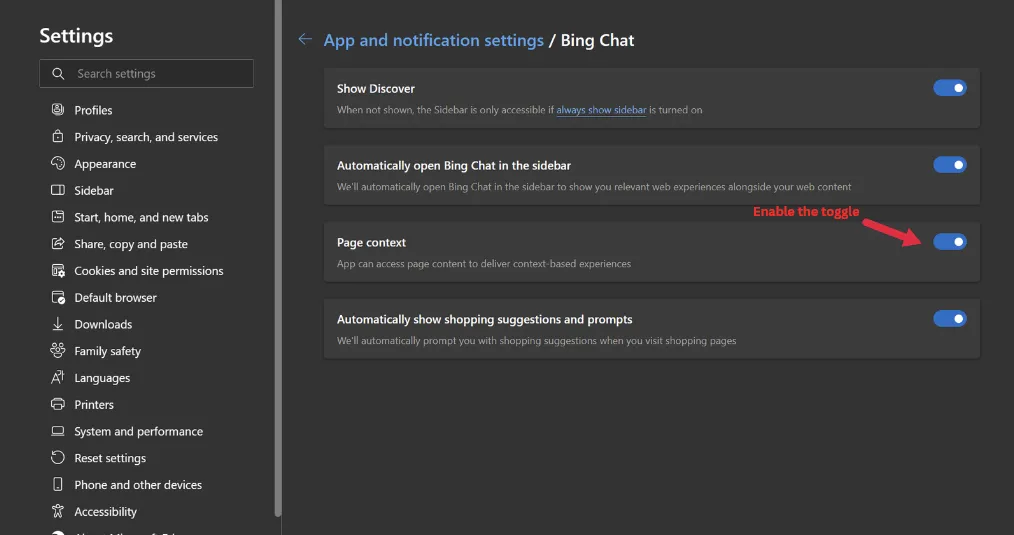Toggle the Page context switch
Image resolution: width=1014 pixels, height=535 pixels.
click(x=949, y=242)
